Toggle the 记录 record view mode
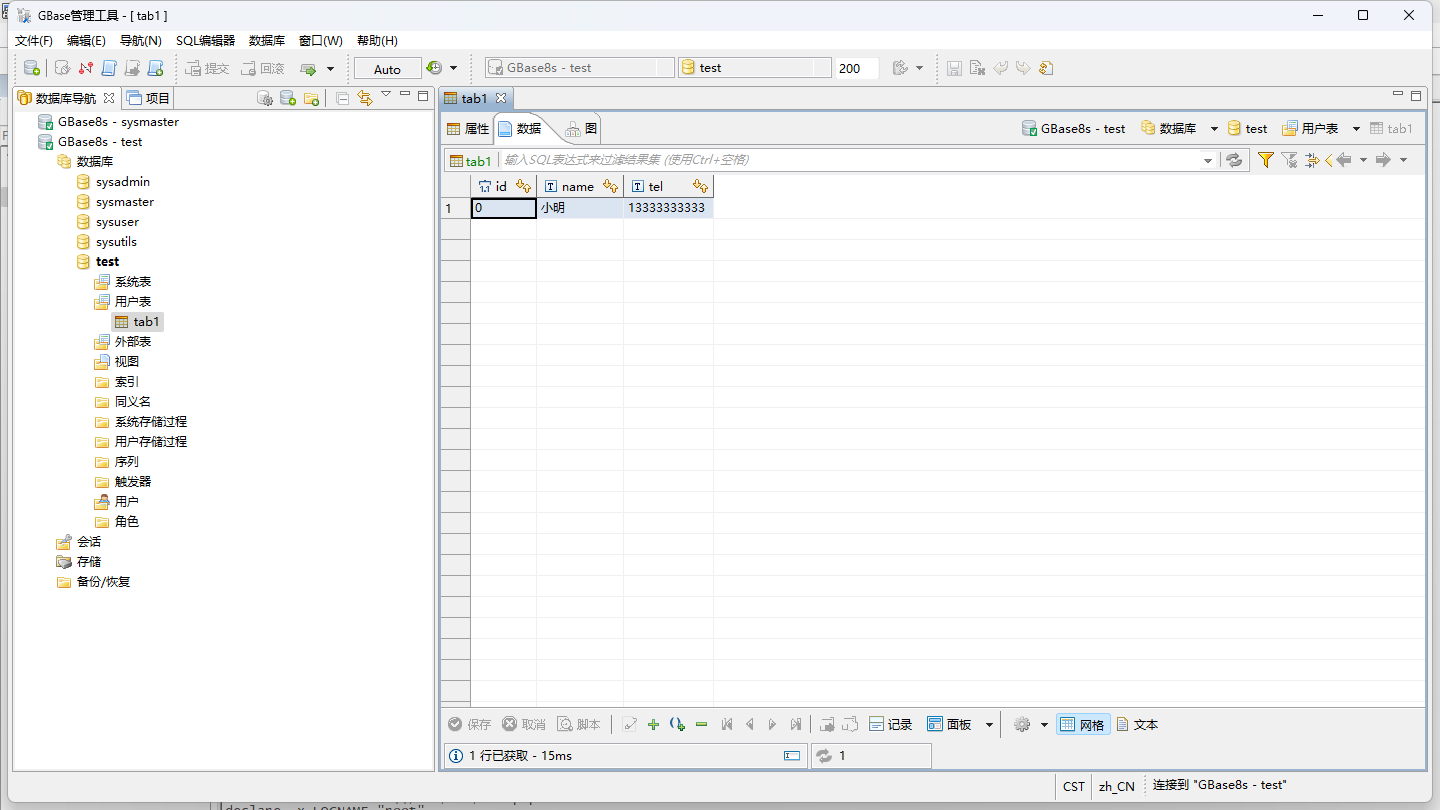 point(890,725)
